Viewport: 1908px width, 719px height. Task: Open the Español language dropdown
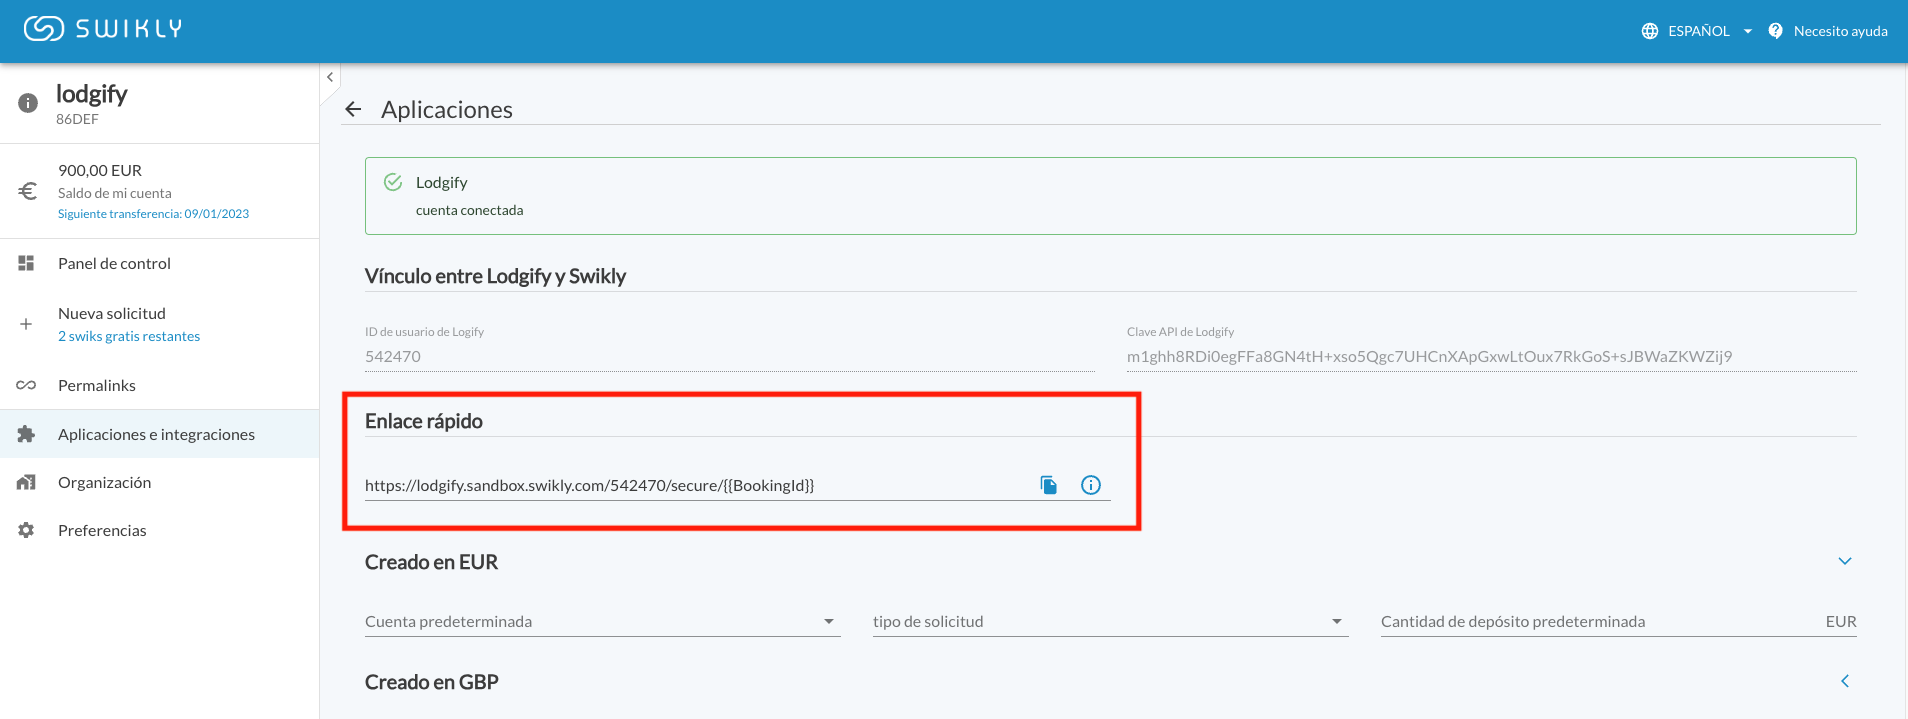coord(1709,31)
